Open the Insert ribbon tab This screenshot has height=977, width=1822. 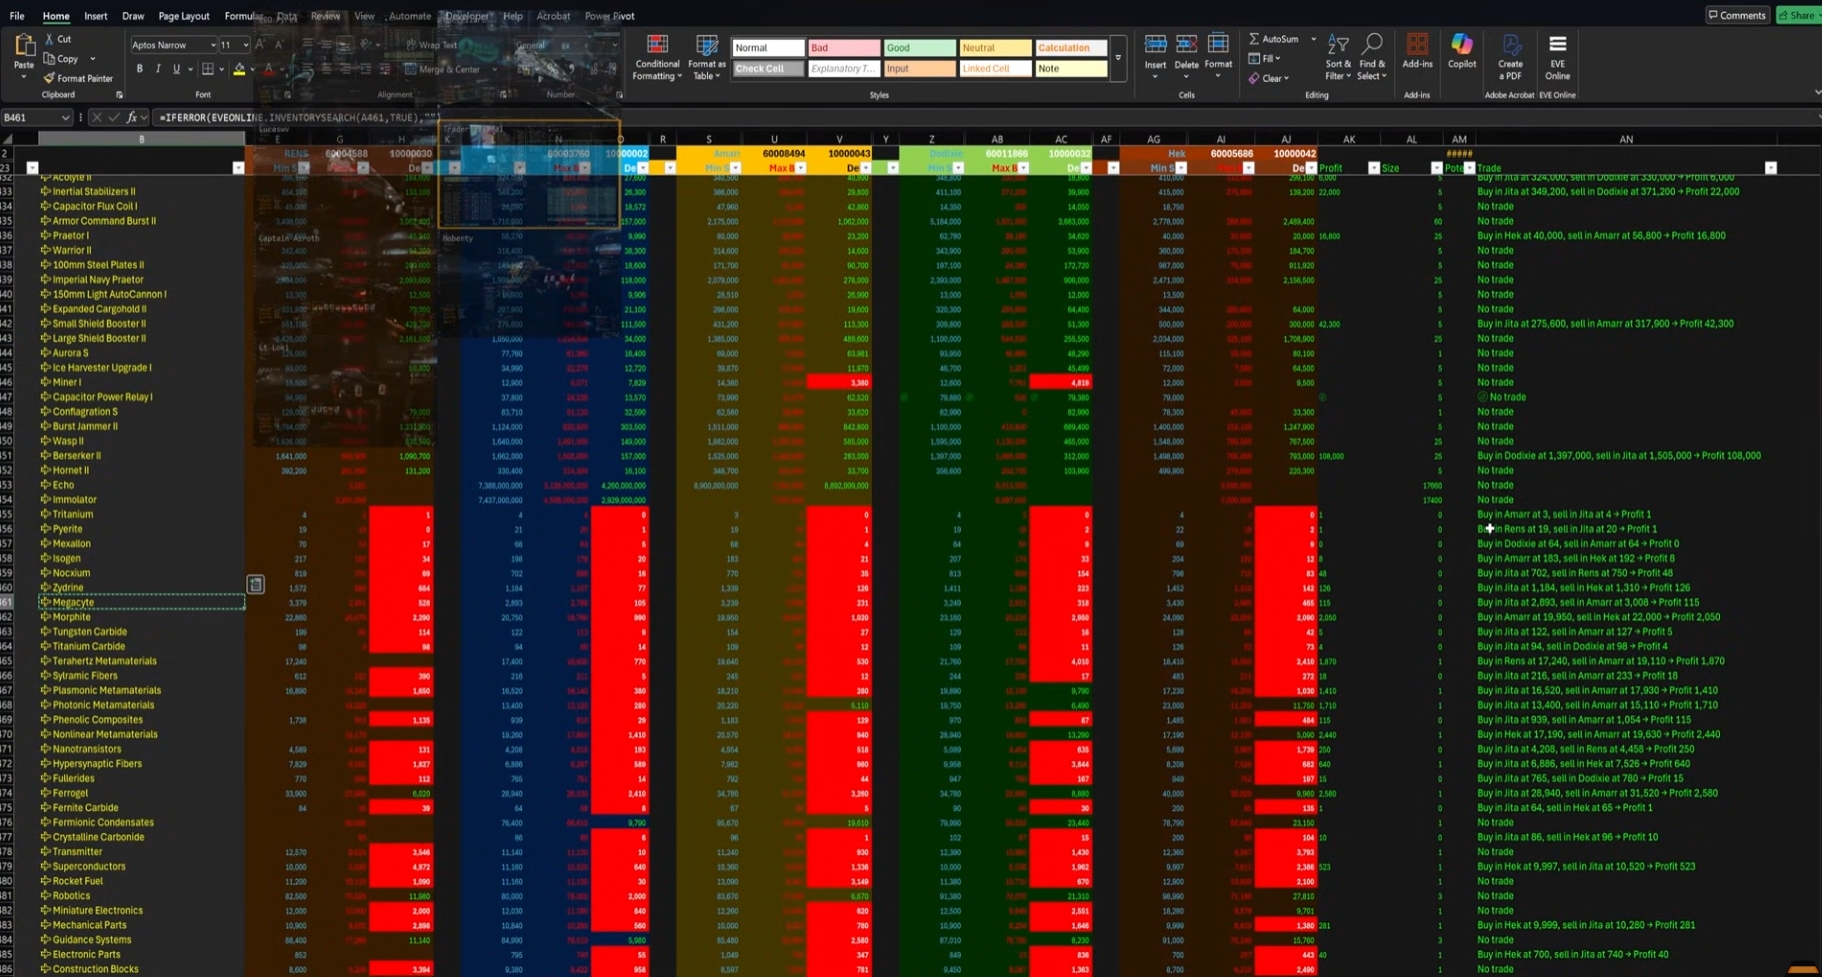(96, 16)
